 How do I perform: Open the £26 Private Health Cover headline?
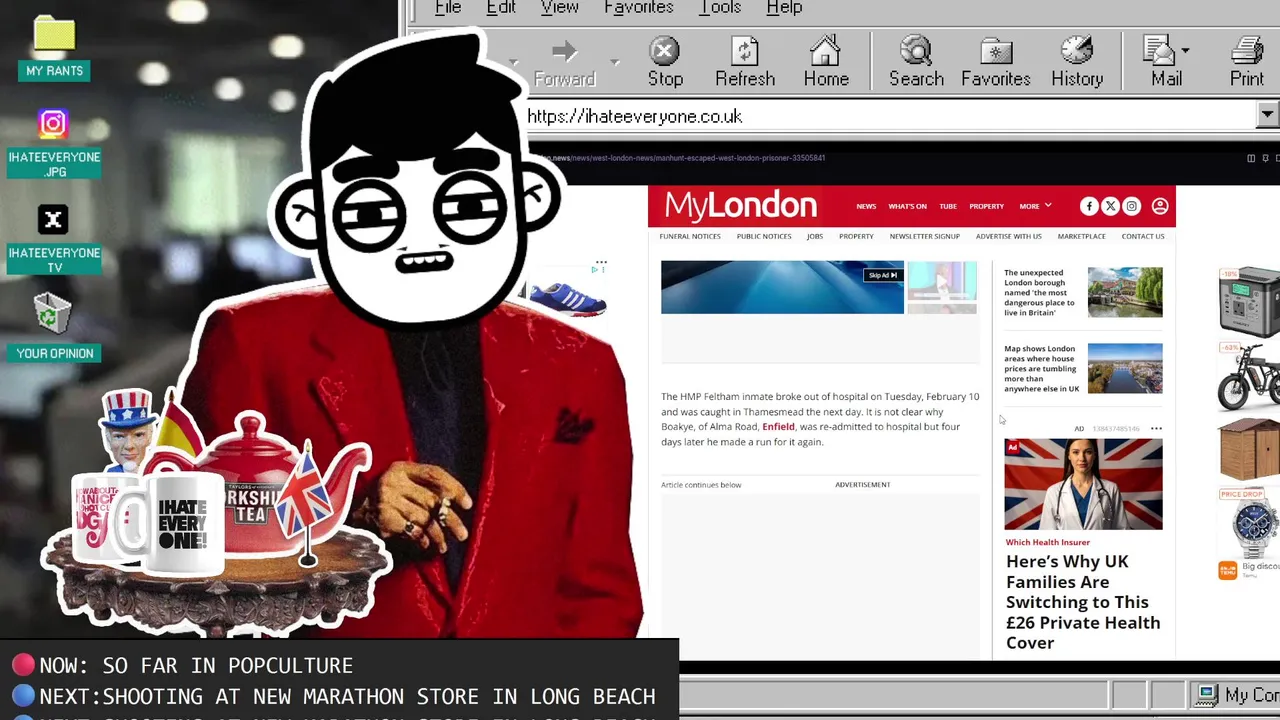(x=1083, y=602)
